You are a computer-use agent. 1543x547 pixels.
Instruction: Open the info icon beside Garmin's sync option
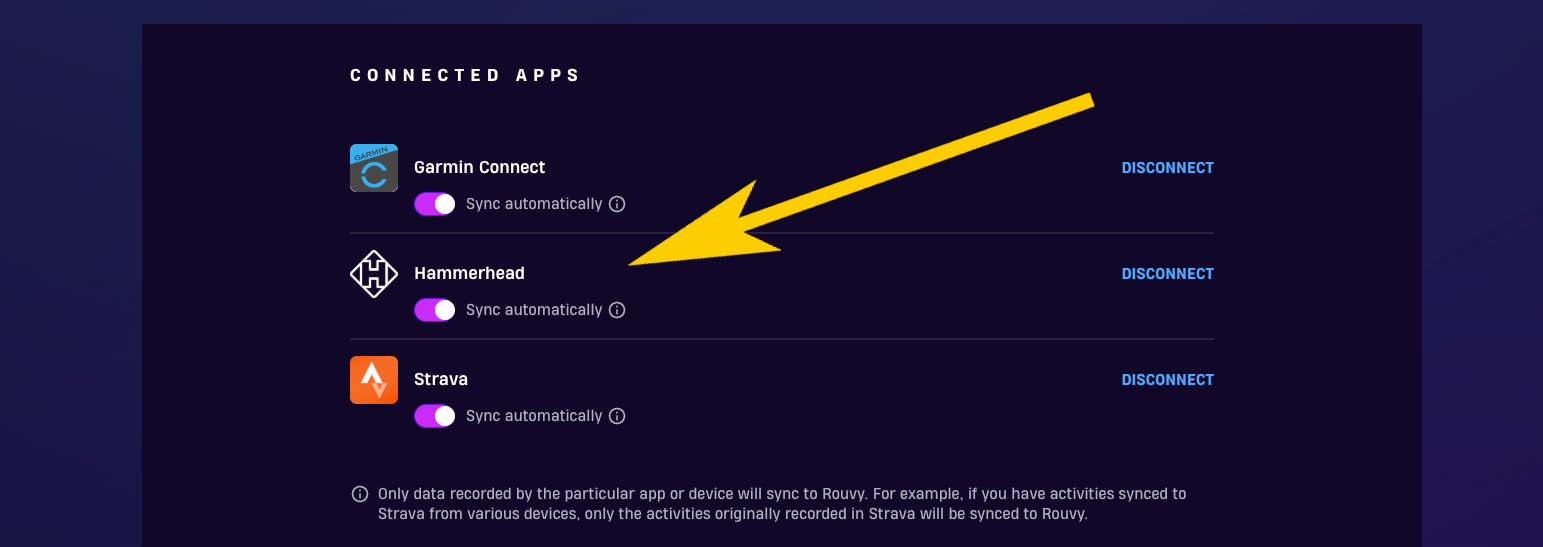617,204
